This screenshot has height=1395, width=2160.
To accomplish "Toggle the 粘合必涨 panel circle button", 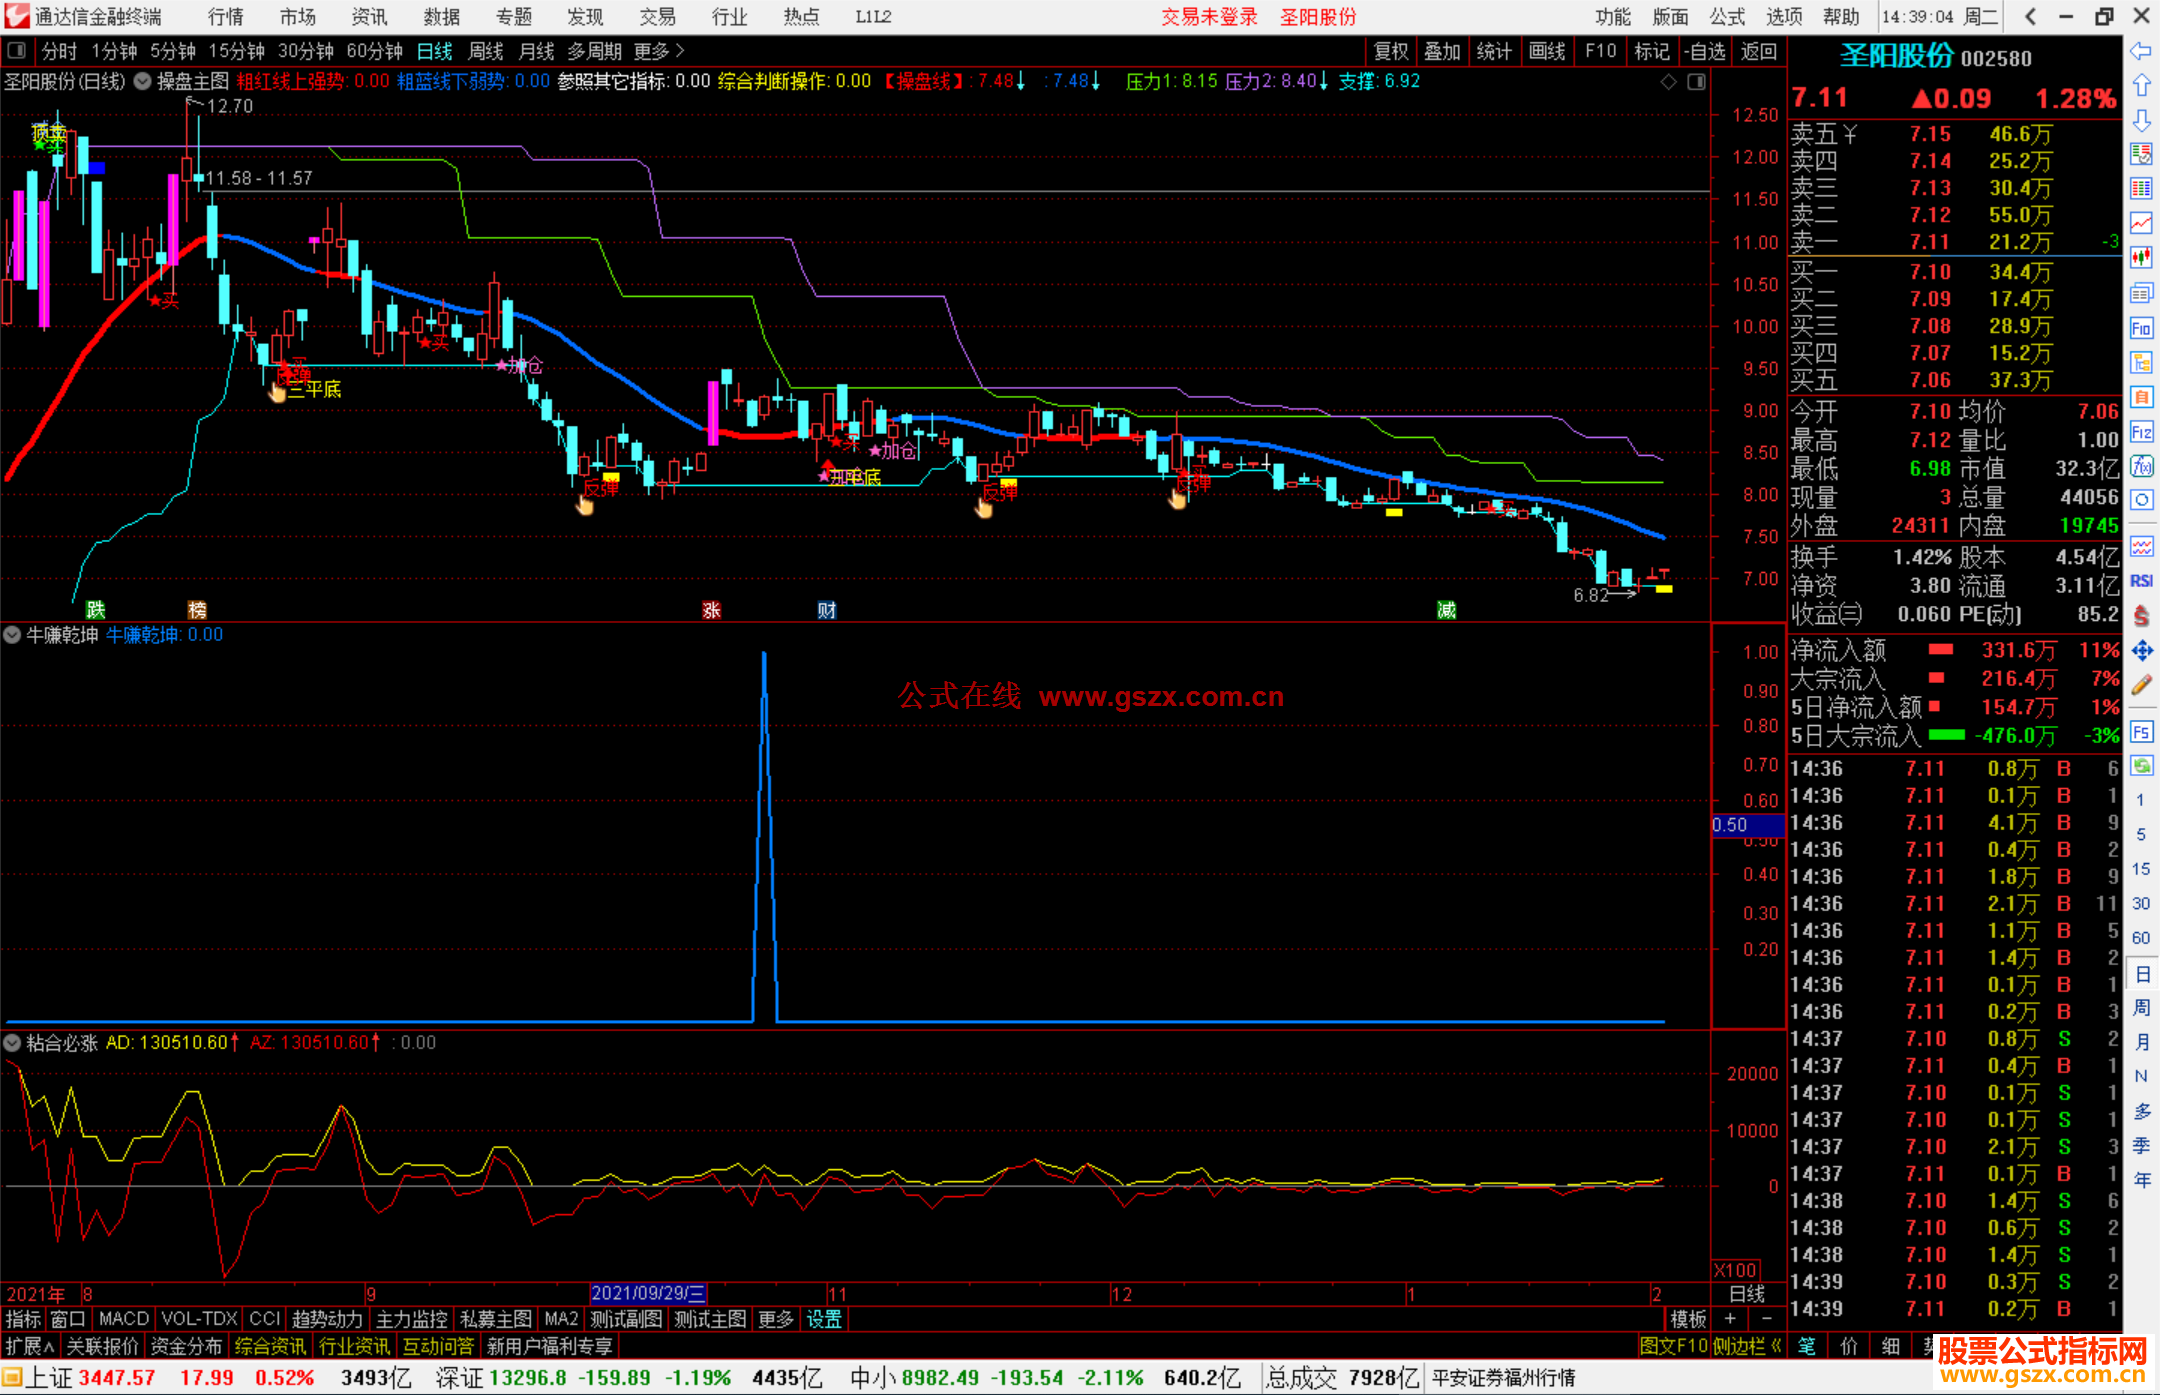I will [x=12, y=1043].
